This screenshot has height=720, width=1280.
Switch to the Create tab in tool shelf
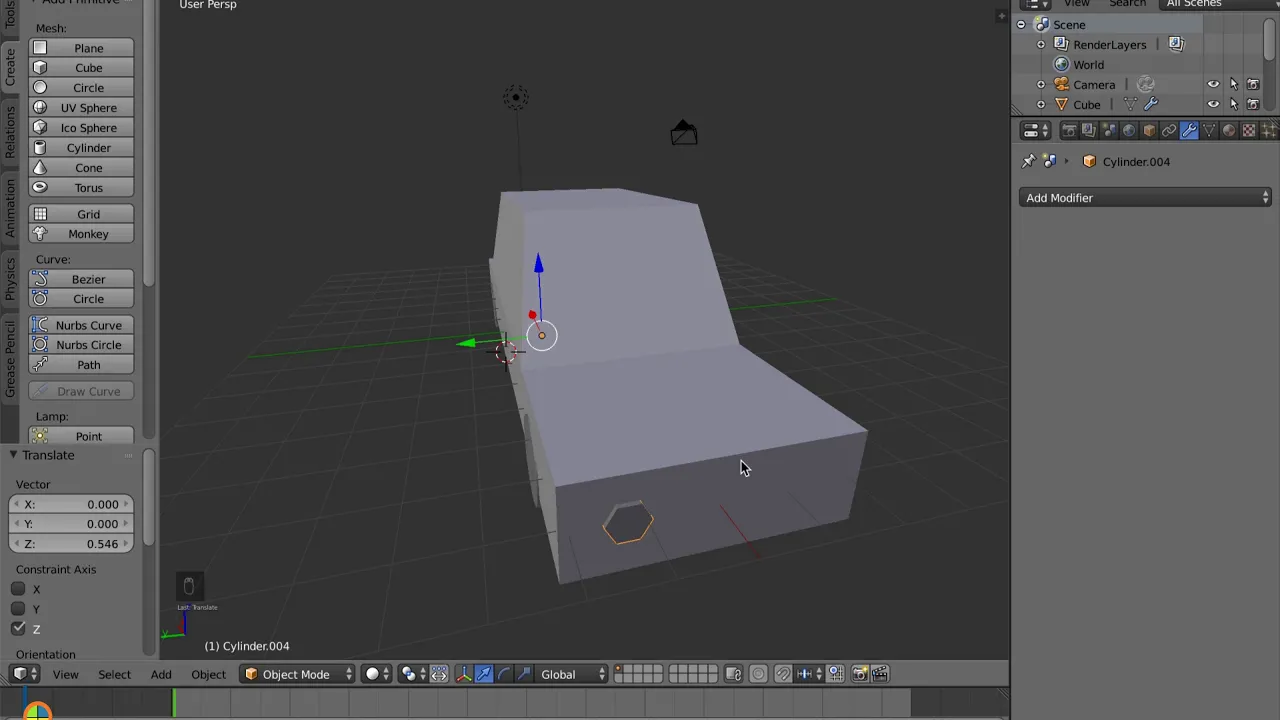pos(10,67)
